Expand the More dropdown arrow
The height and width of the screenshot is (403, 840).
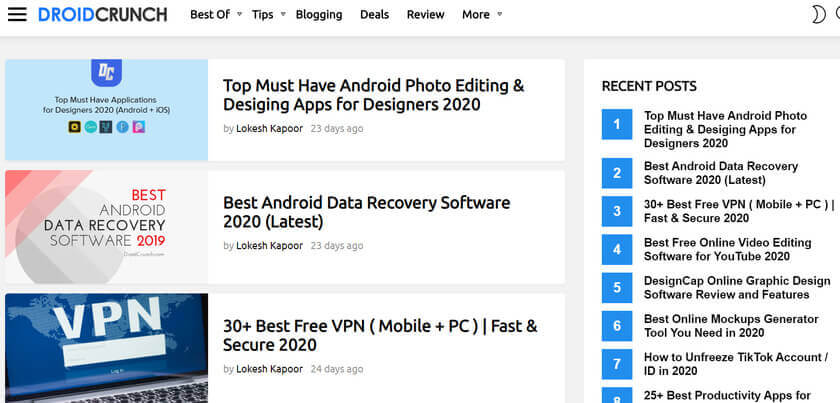499,14
